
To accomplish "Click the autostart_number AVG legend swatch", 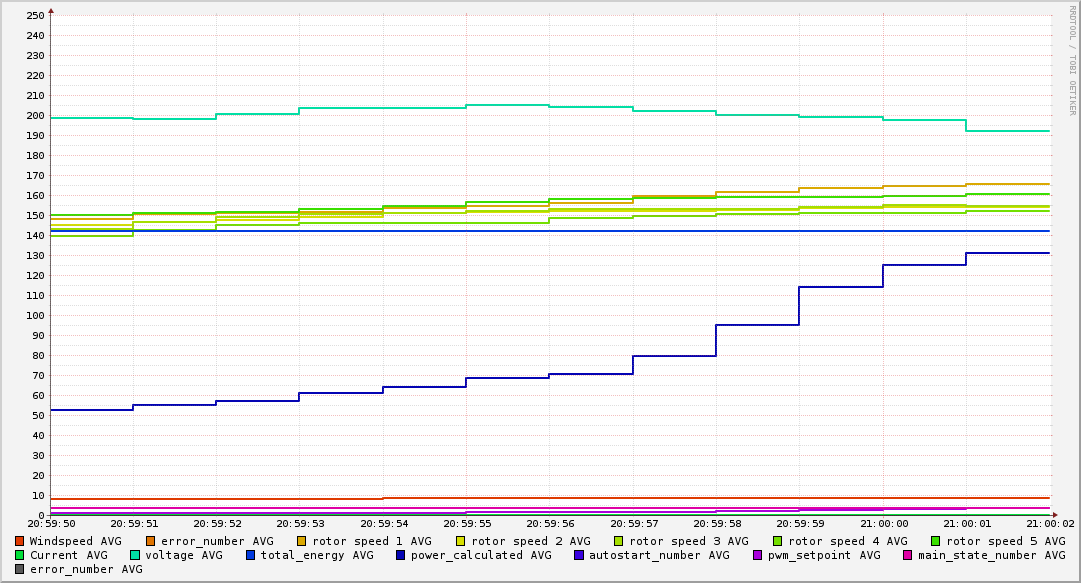I will (x=579, y=555).
